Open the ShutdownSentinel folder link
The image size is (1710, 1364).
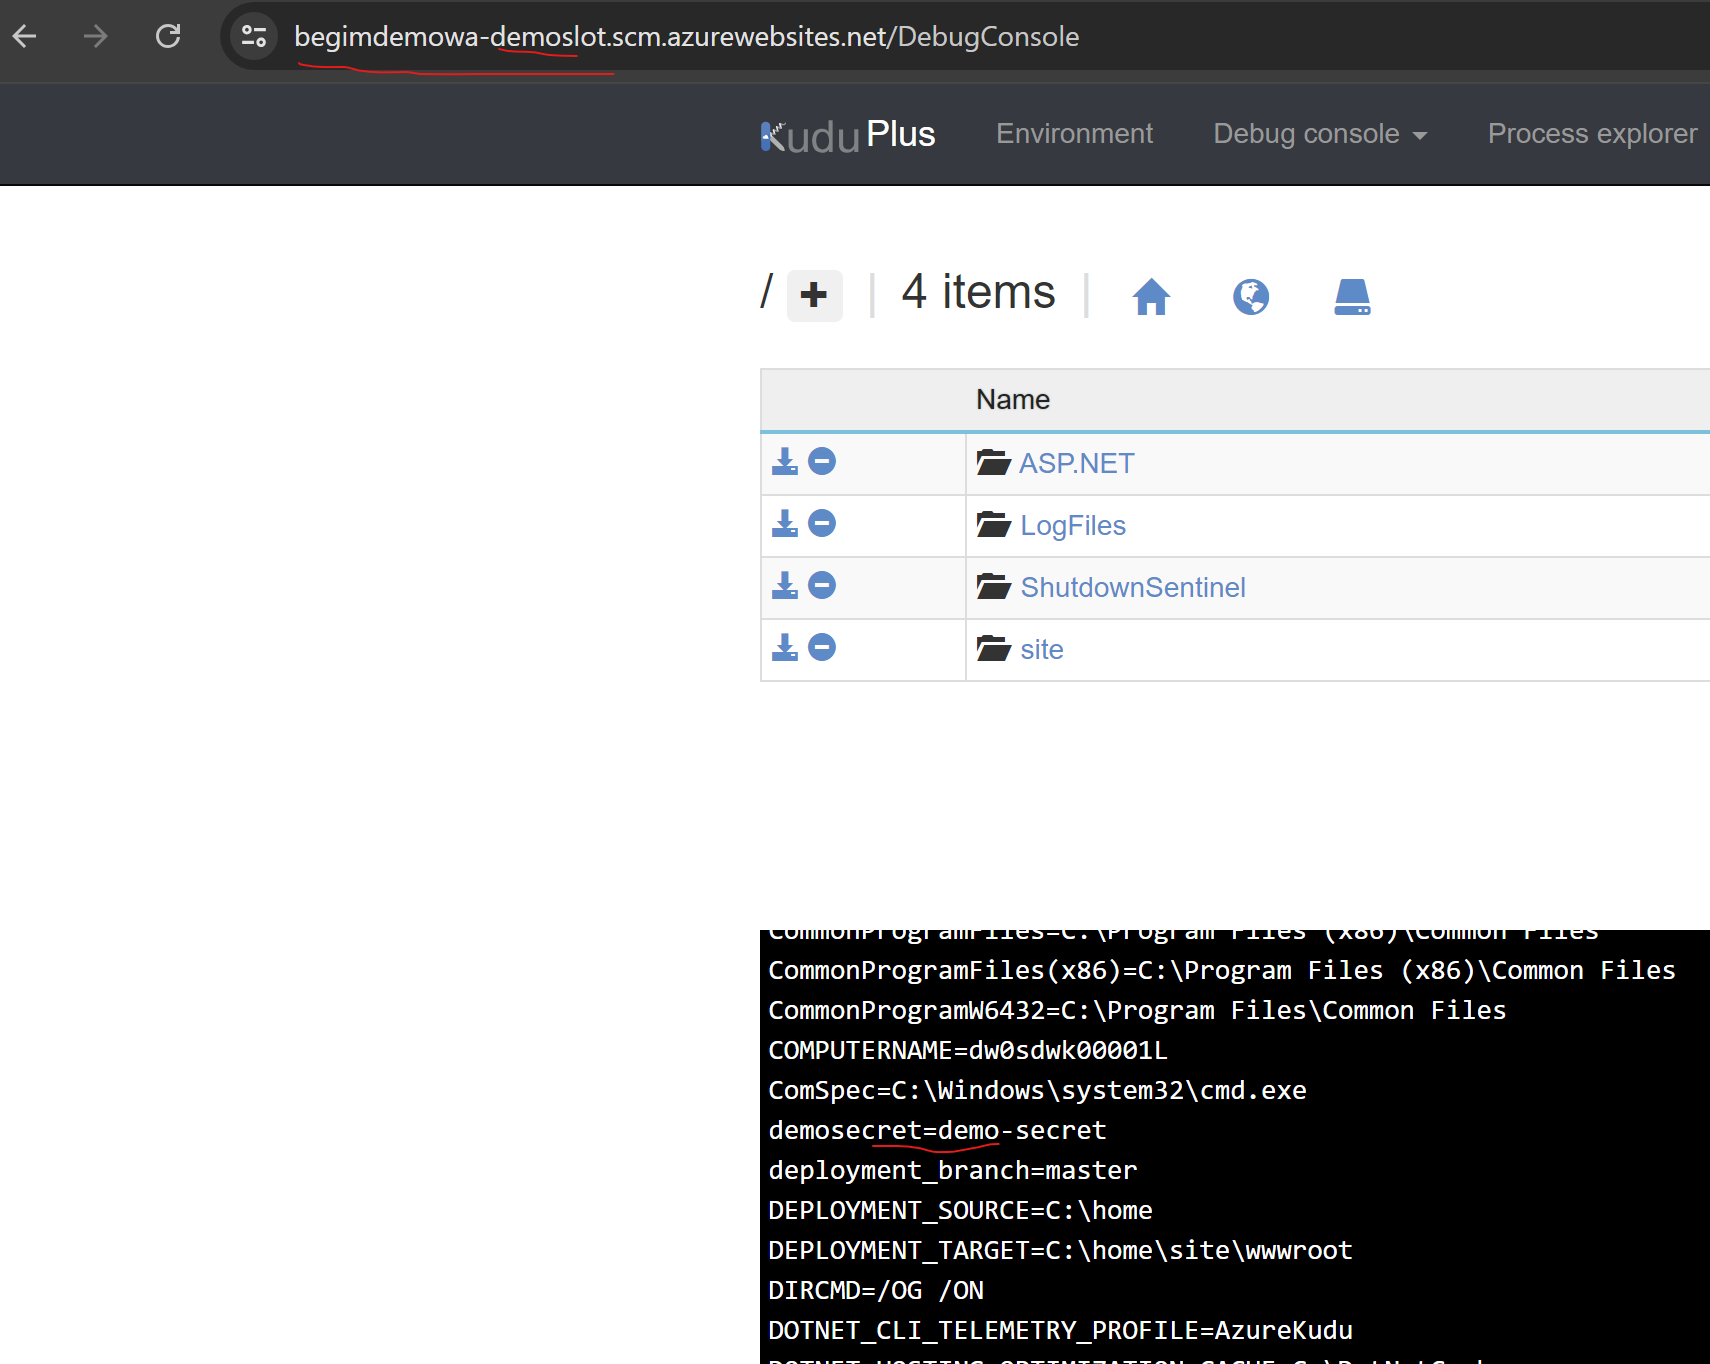[1133, 588]
